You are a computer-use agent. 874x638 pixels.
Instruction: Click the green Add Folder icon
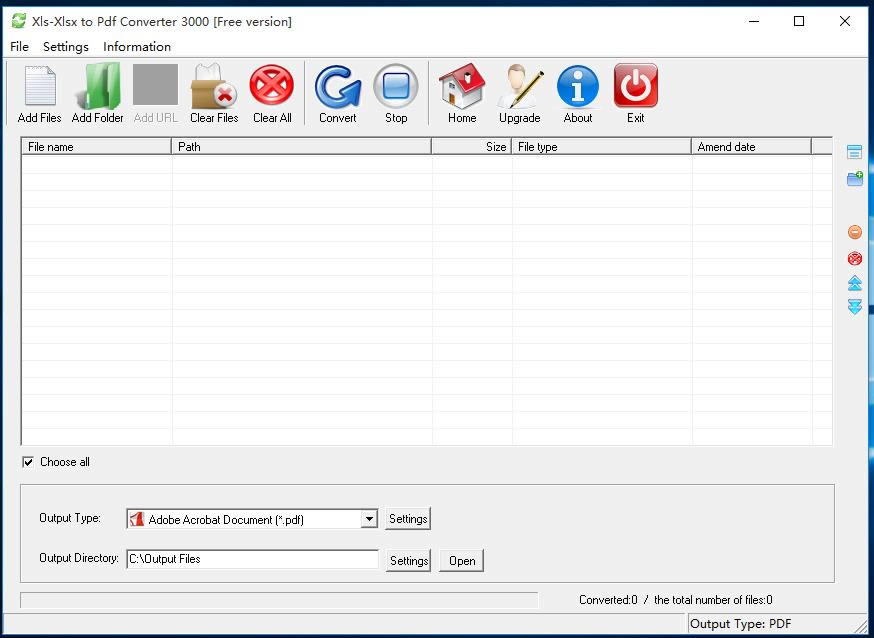pyautogui.click(x=98, y=85)
